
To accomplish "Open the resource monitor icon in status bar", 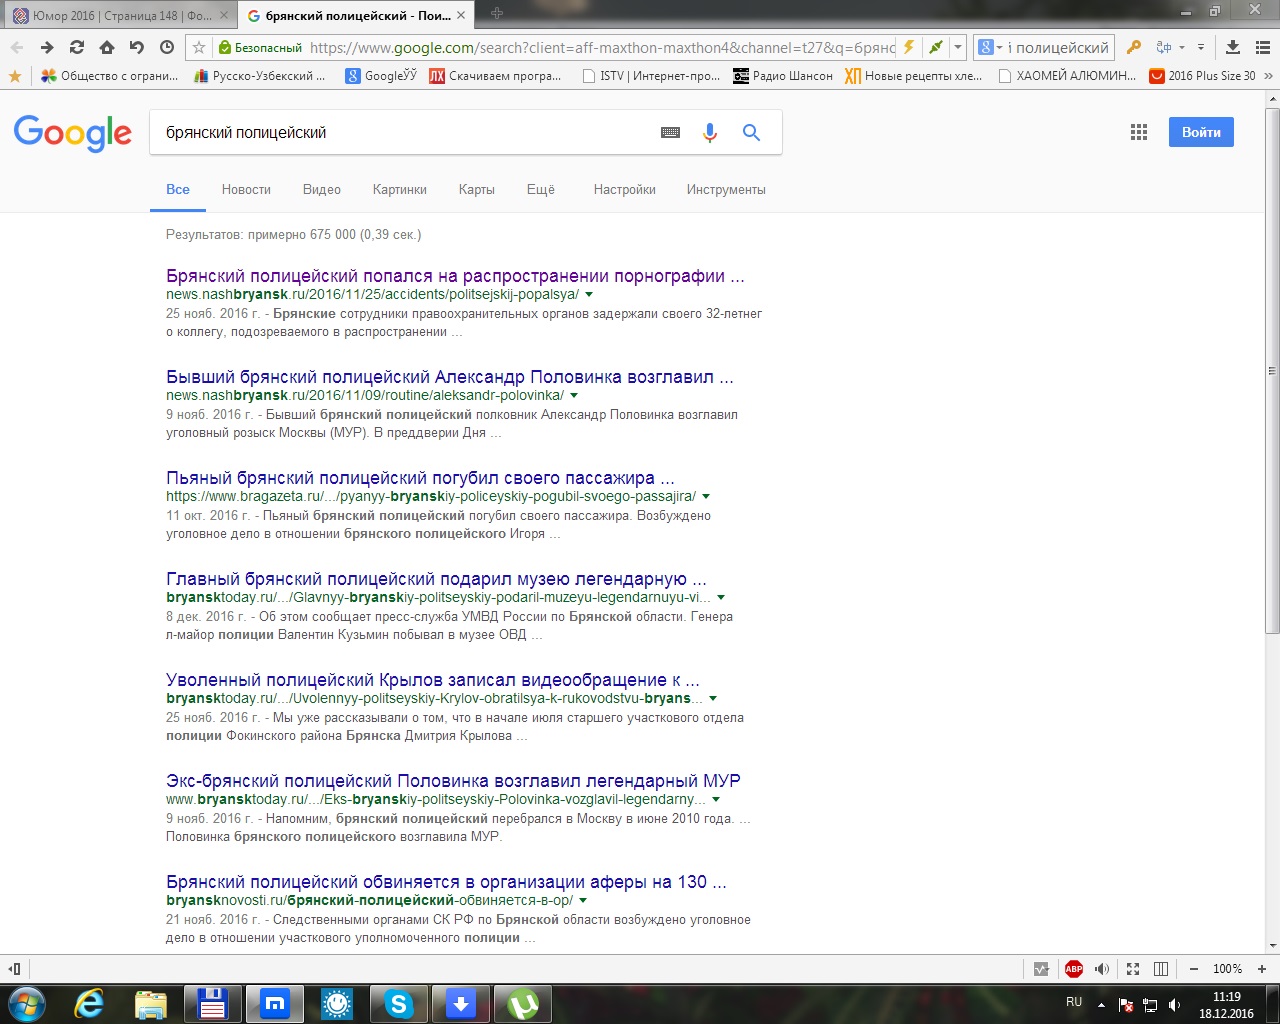I will coord(1042,969).
